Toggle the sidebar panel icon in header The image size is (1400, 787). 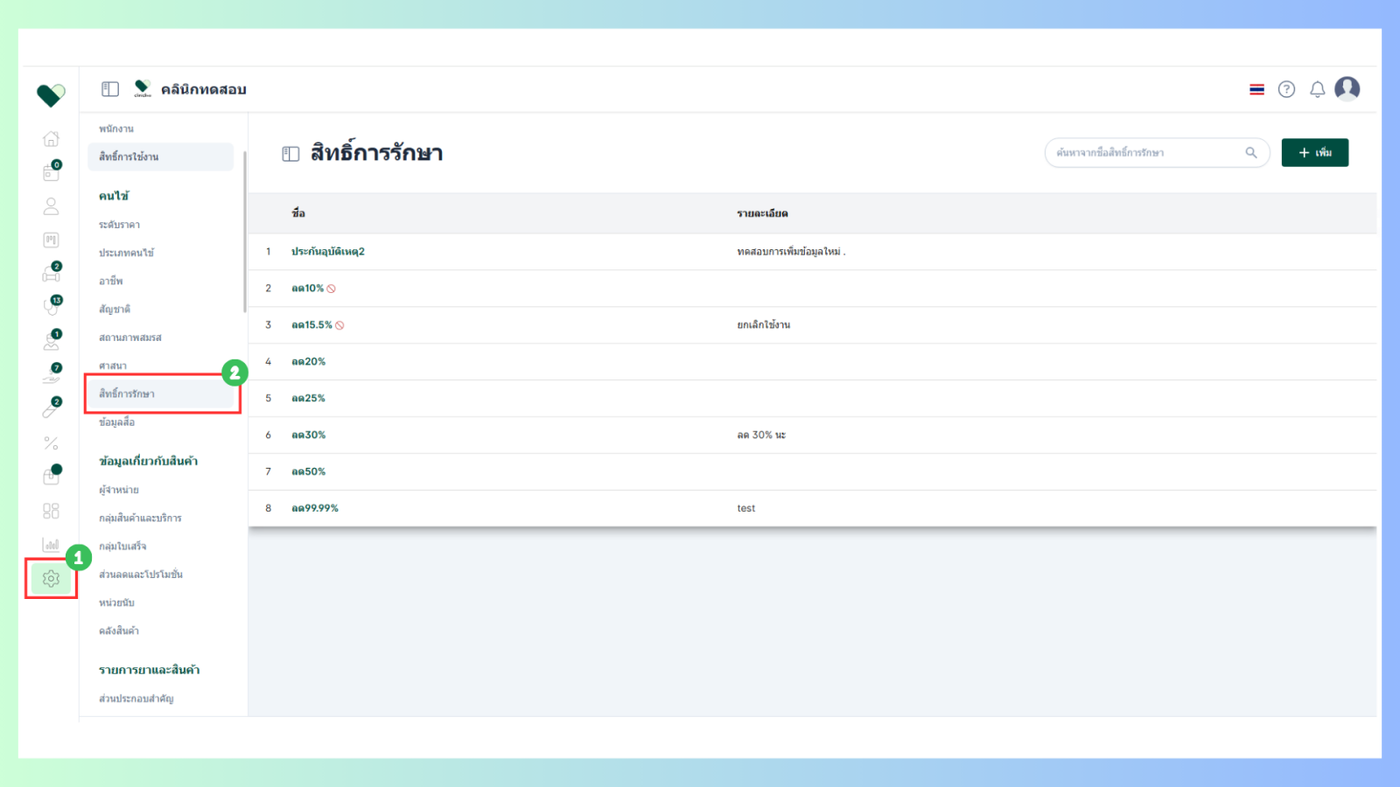(110, 89)
